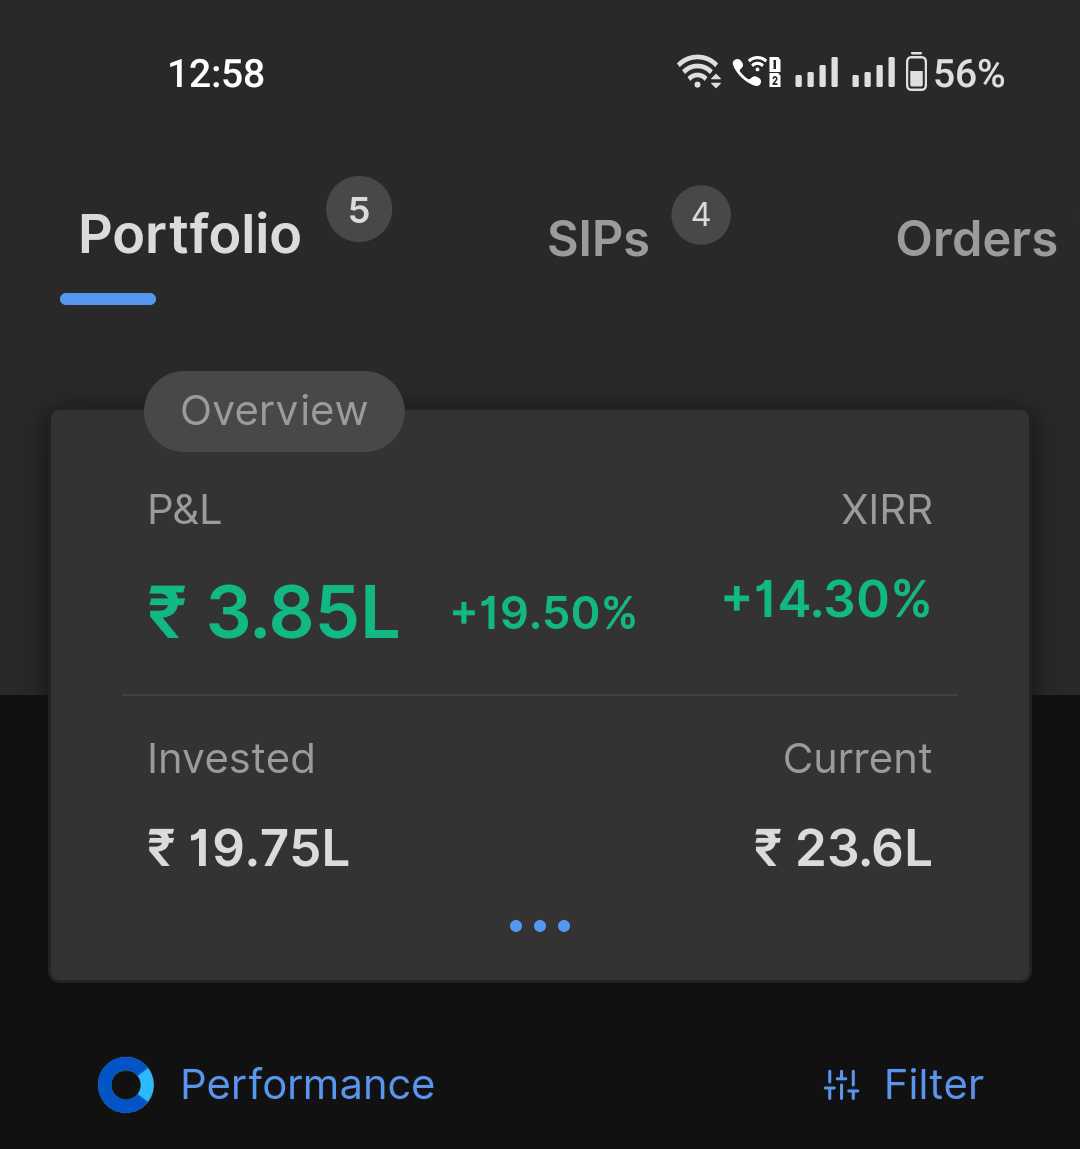
Task: Tap the SIPs count badge 4
Action: click(701, 215)
